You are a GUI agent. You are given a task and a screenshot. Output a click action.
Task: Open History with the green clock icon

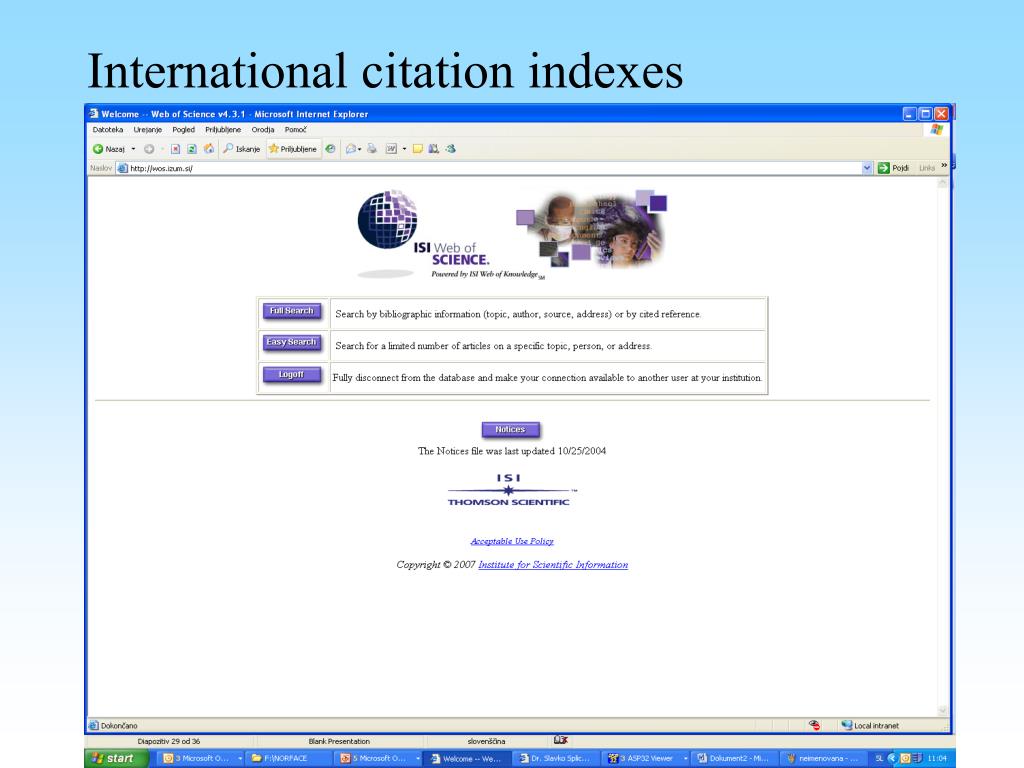(330, 149)
